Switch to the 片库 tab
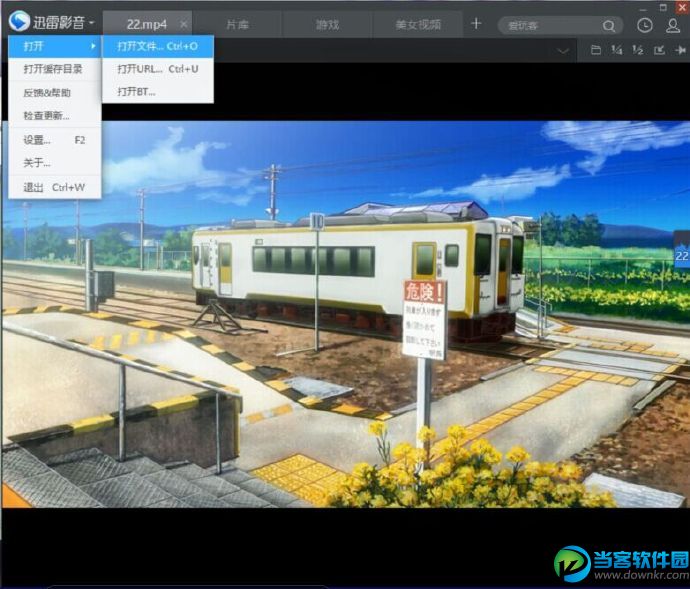 [238, 24]
